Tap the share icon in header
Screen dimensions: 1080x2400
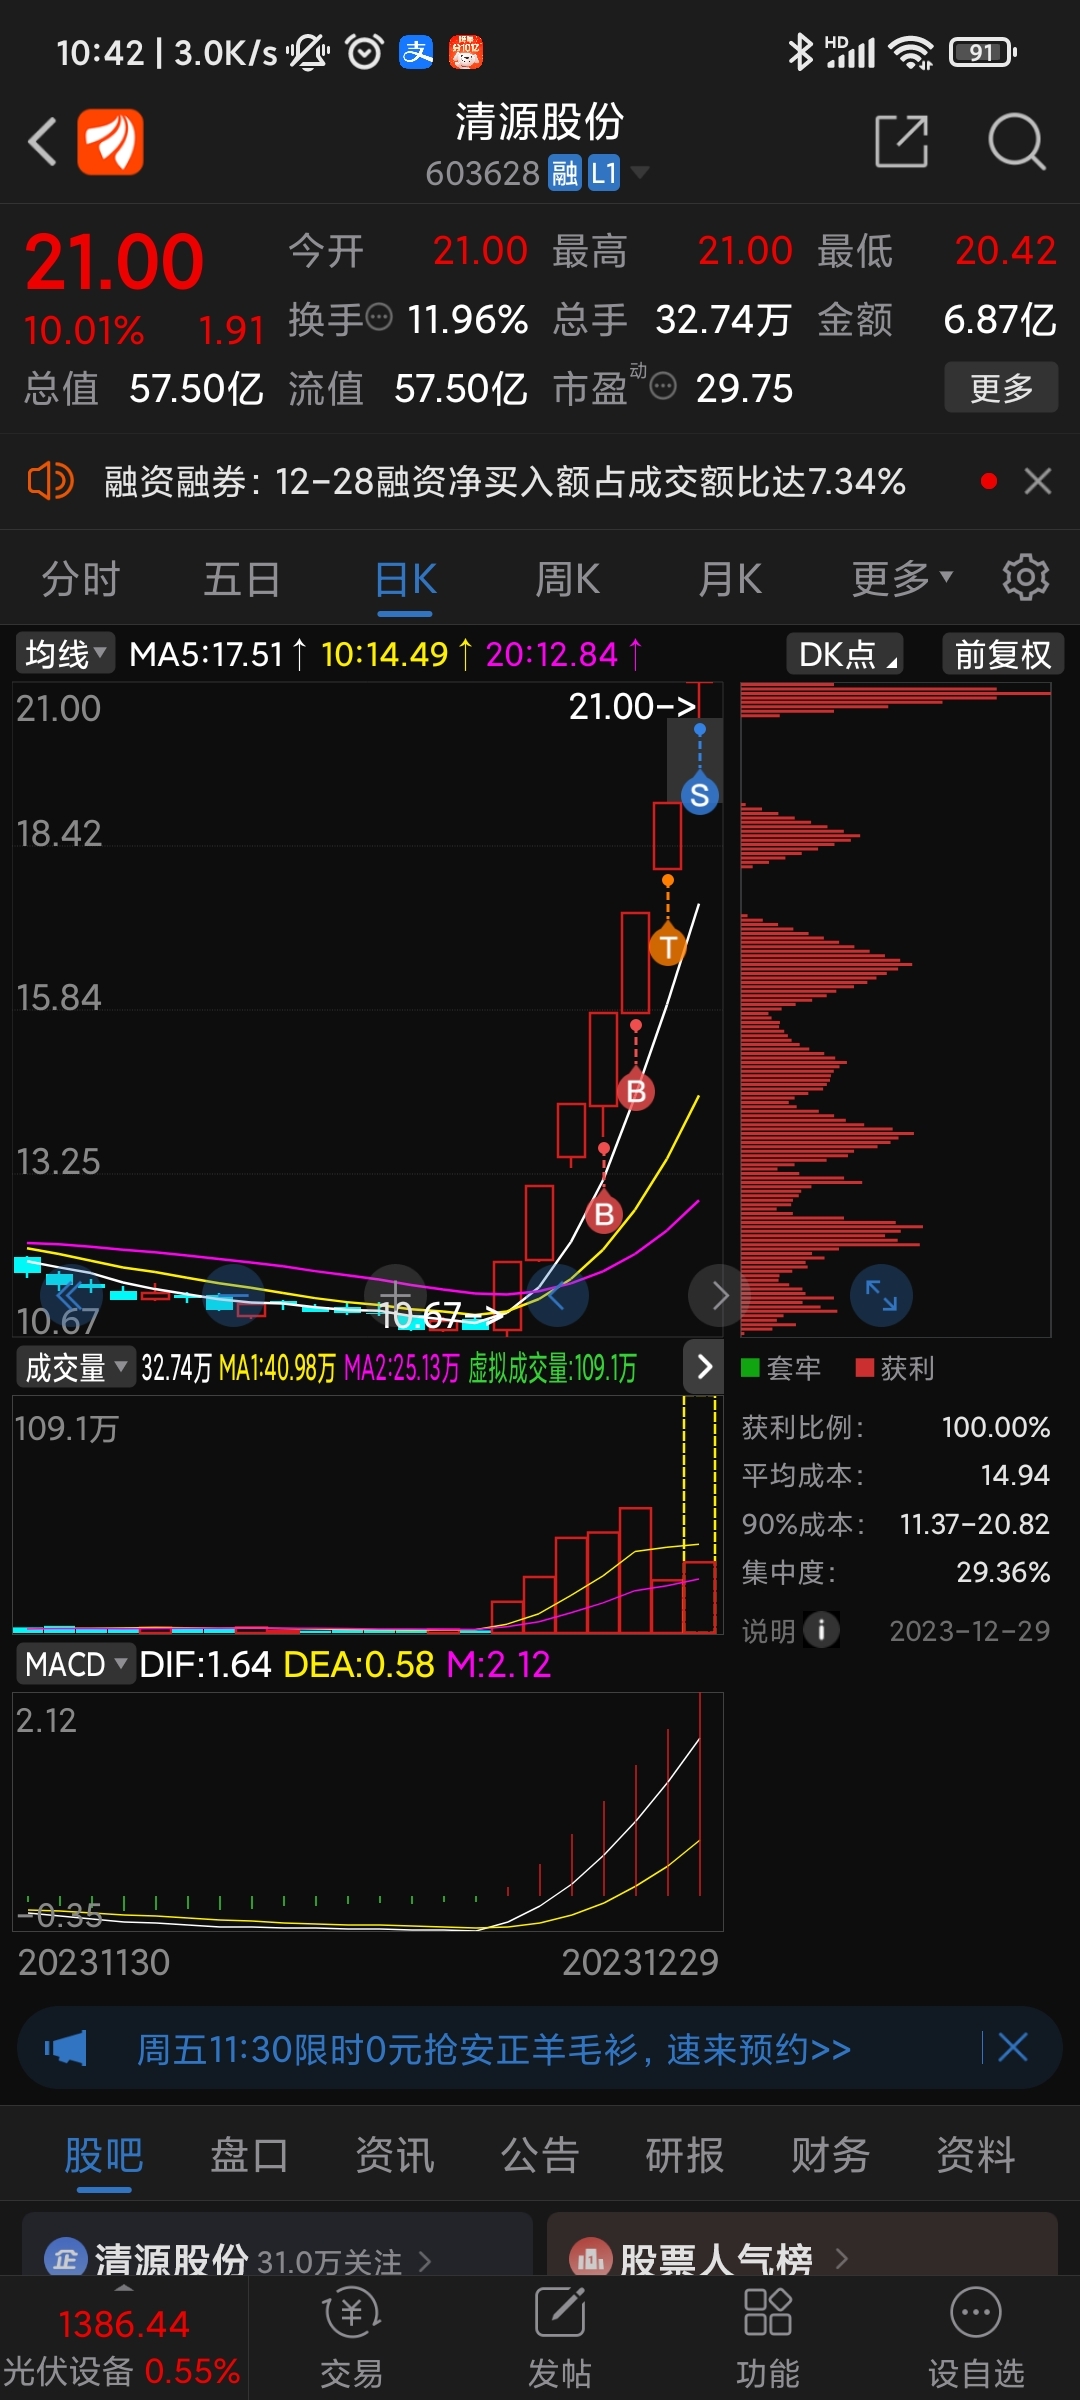901,141
